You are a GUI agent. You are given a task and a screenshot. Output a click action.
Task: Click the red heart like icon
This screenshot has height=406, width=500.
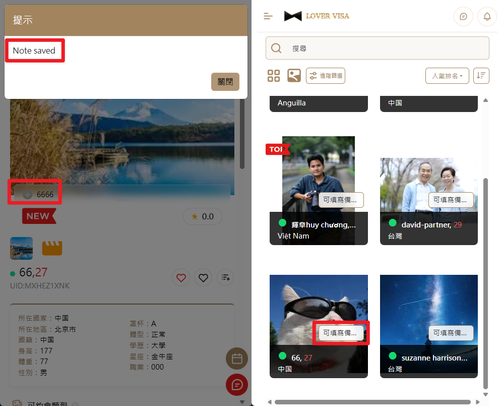(x=181, y=277)
